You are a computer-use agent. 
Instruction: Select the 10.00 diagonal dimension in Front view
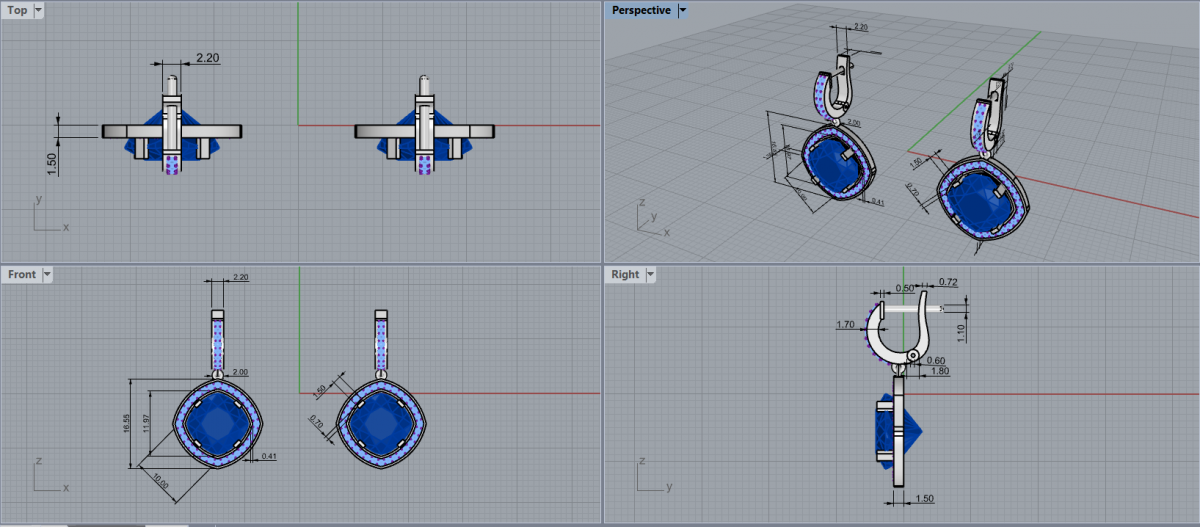160,483
